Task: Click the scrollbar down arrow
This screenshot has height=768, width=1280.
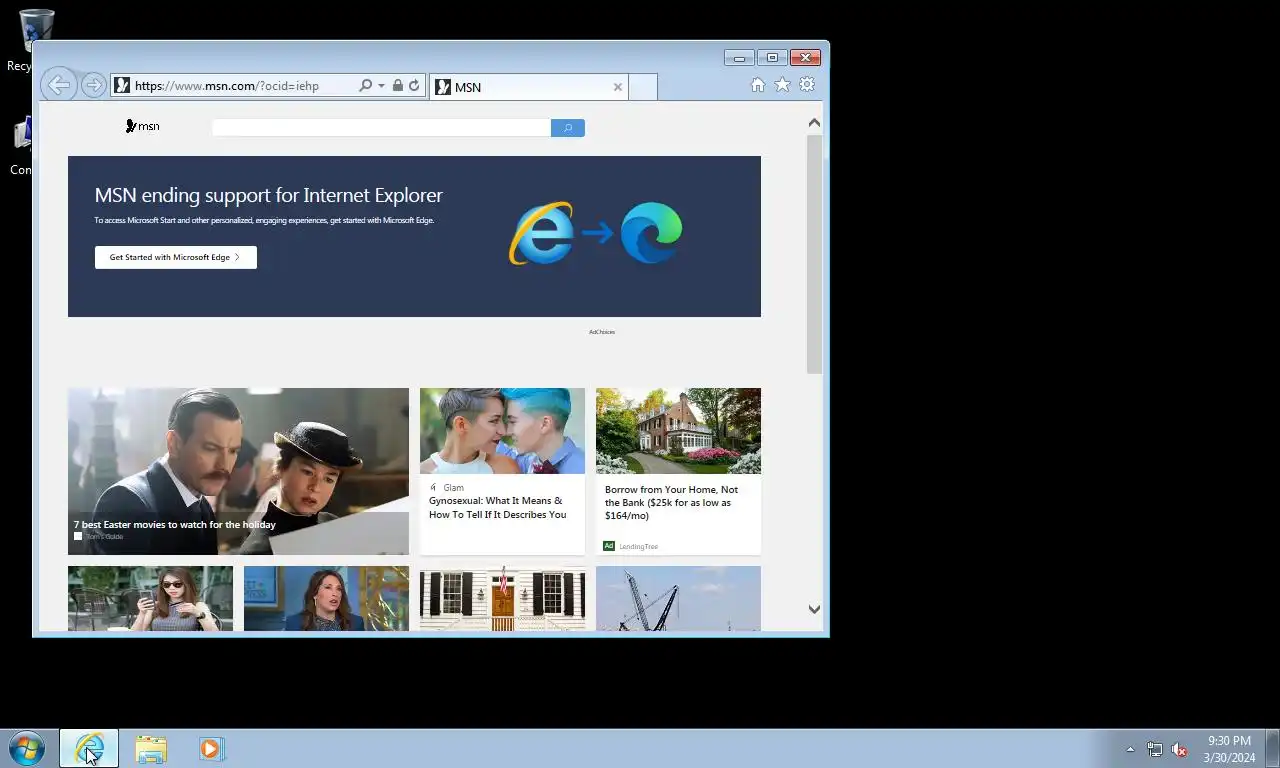Action: pyautogui.click(x=814, y=609)
